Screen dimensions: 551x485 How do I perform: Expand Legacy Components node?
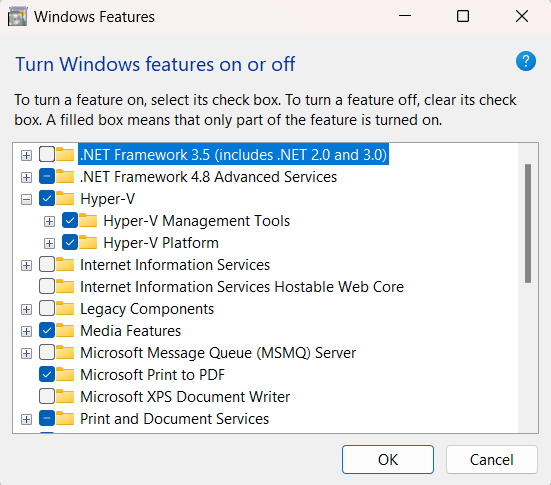click(26, 310)
